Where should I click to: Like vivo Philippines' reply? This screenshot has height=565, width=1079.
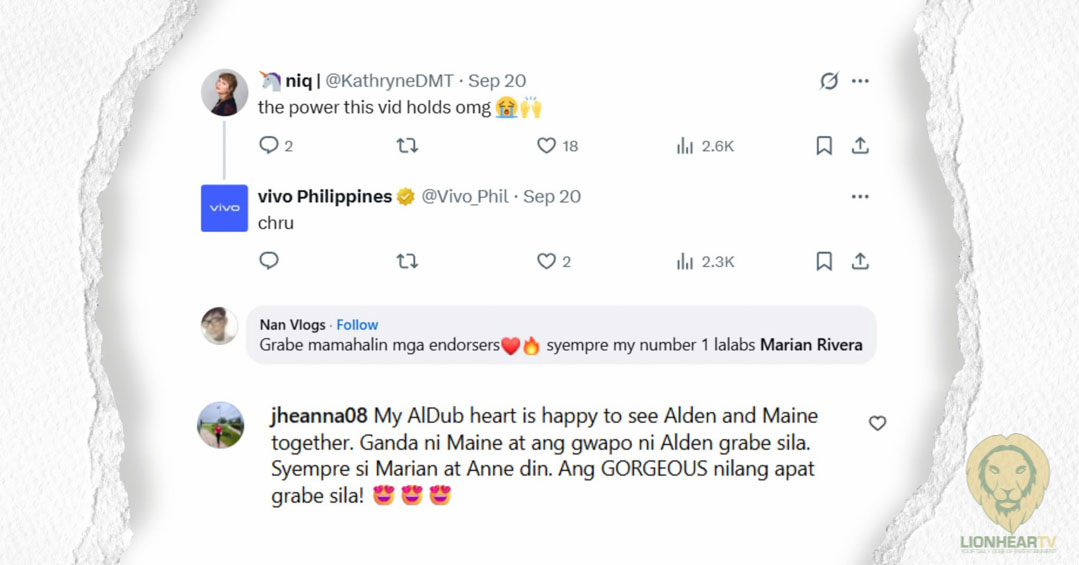546,261
